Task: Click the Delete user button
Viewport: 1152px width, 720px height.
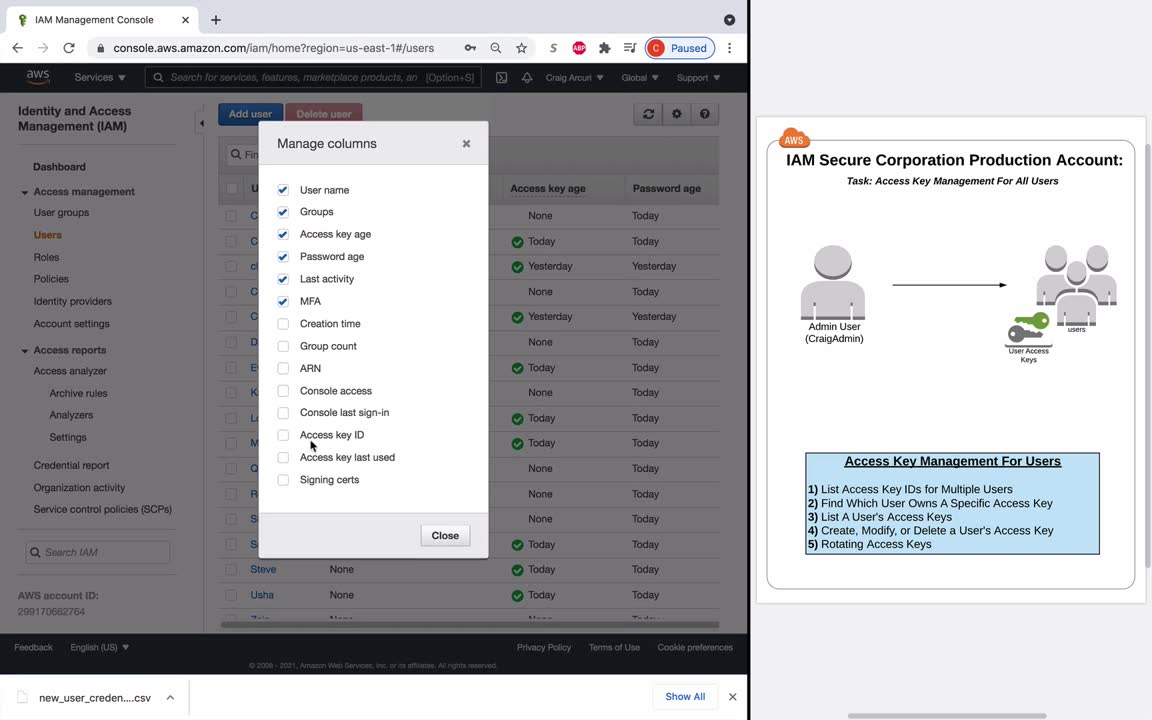Action: (x=324, y=114)
